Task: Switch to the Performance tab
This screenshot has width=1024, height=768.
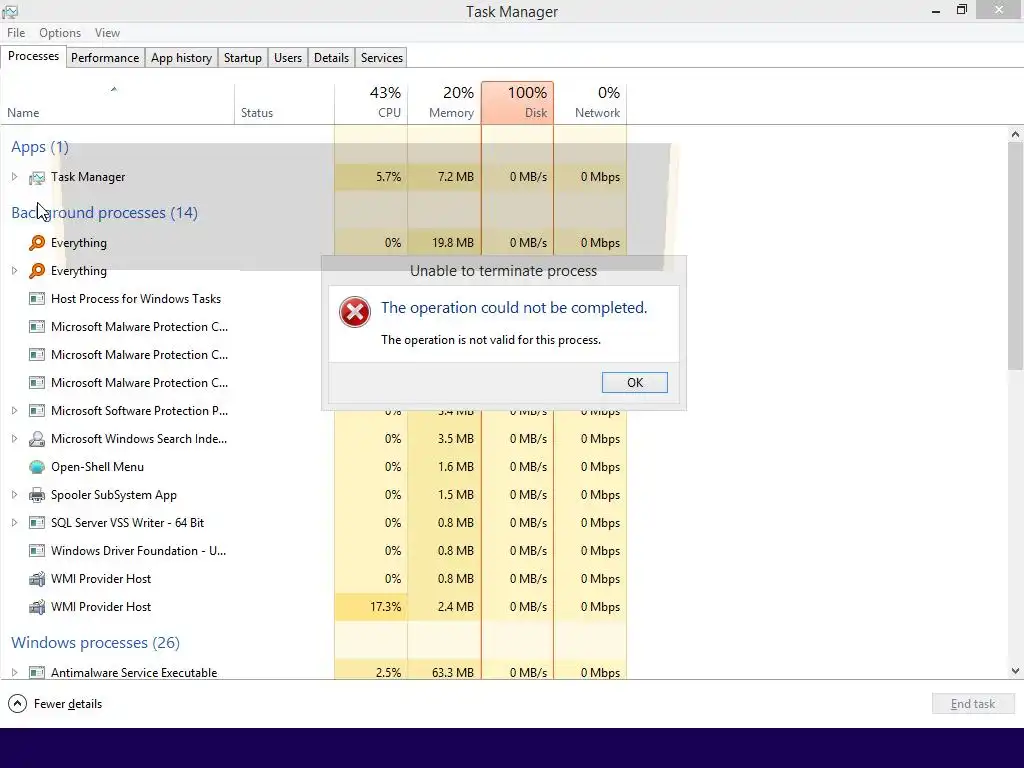Action: (105, 58)
